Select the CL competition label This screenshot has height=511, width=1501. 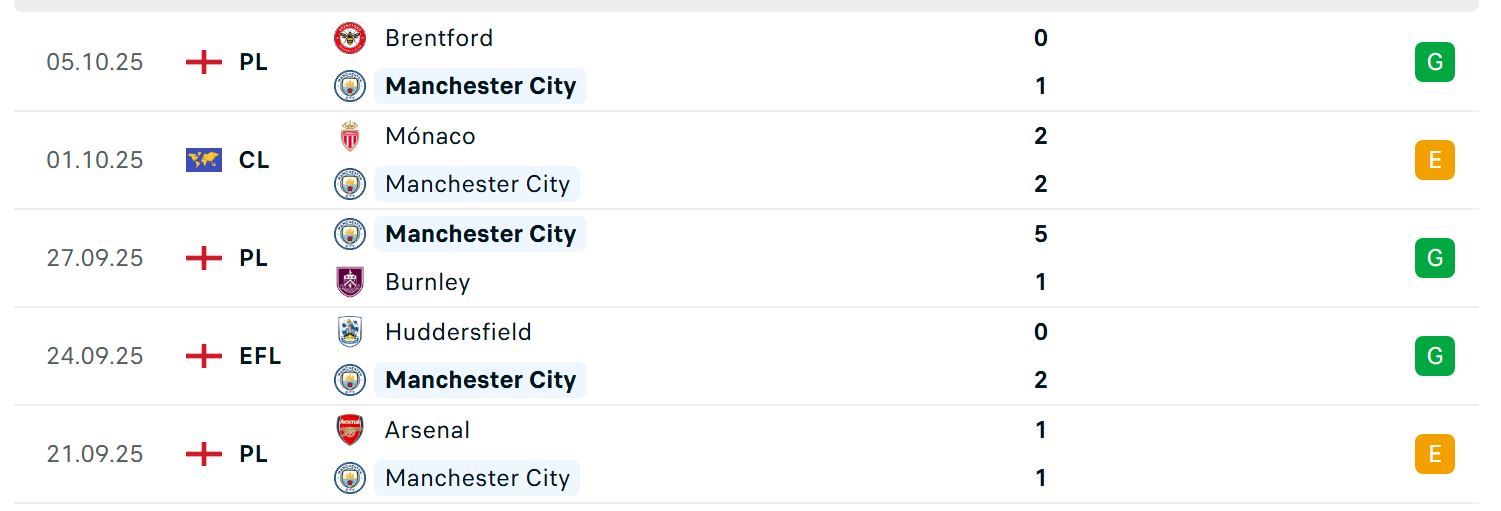(254, 160)
